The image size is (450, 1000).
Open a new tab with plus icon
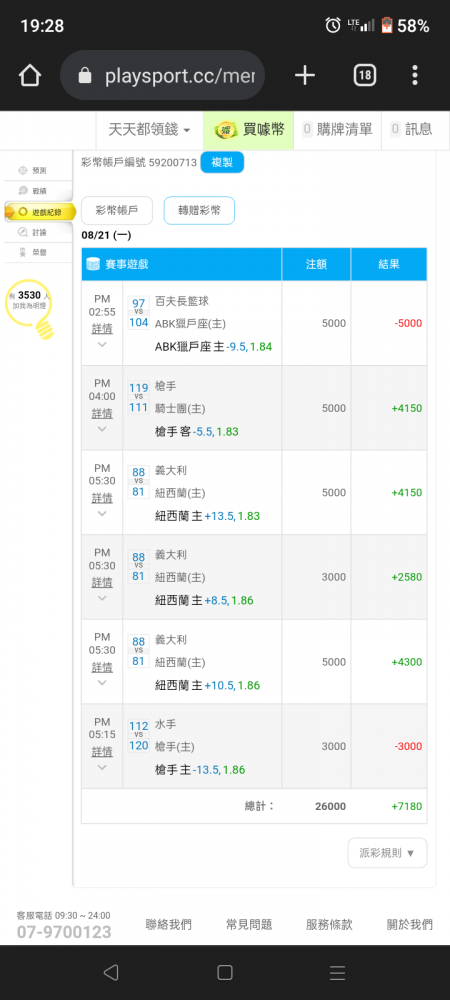point(305,76)
